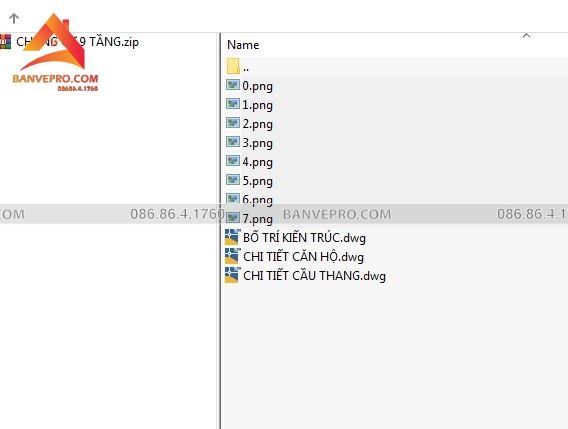This screenshot has height=429, width=568.
Task: Select the 2.png image file icon
Action: click(233, 123)
